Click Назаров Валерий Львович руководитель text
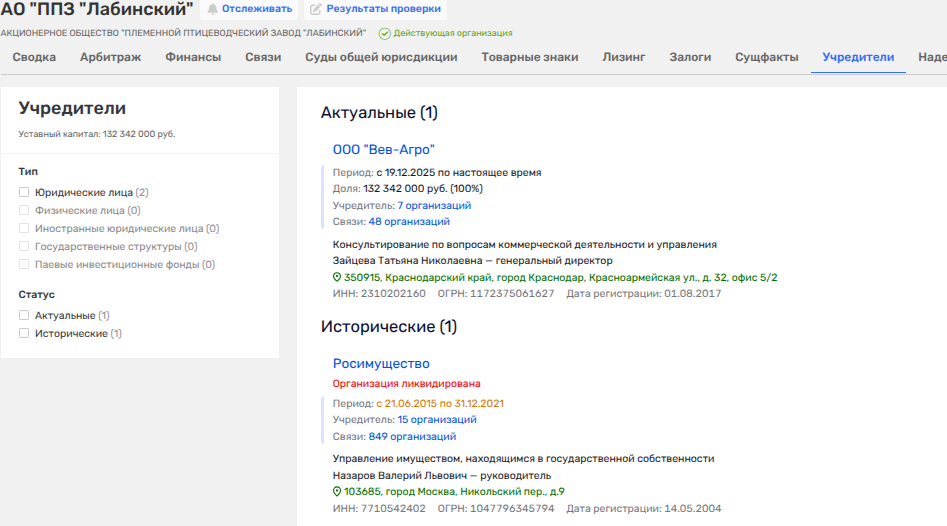Screen dimensions: 947x526 [441, 475]
